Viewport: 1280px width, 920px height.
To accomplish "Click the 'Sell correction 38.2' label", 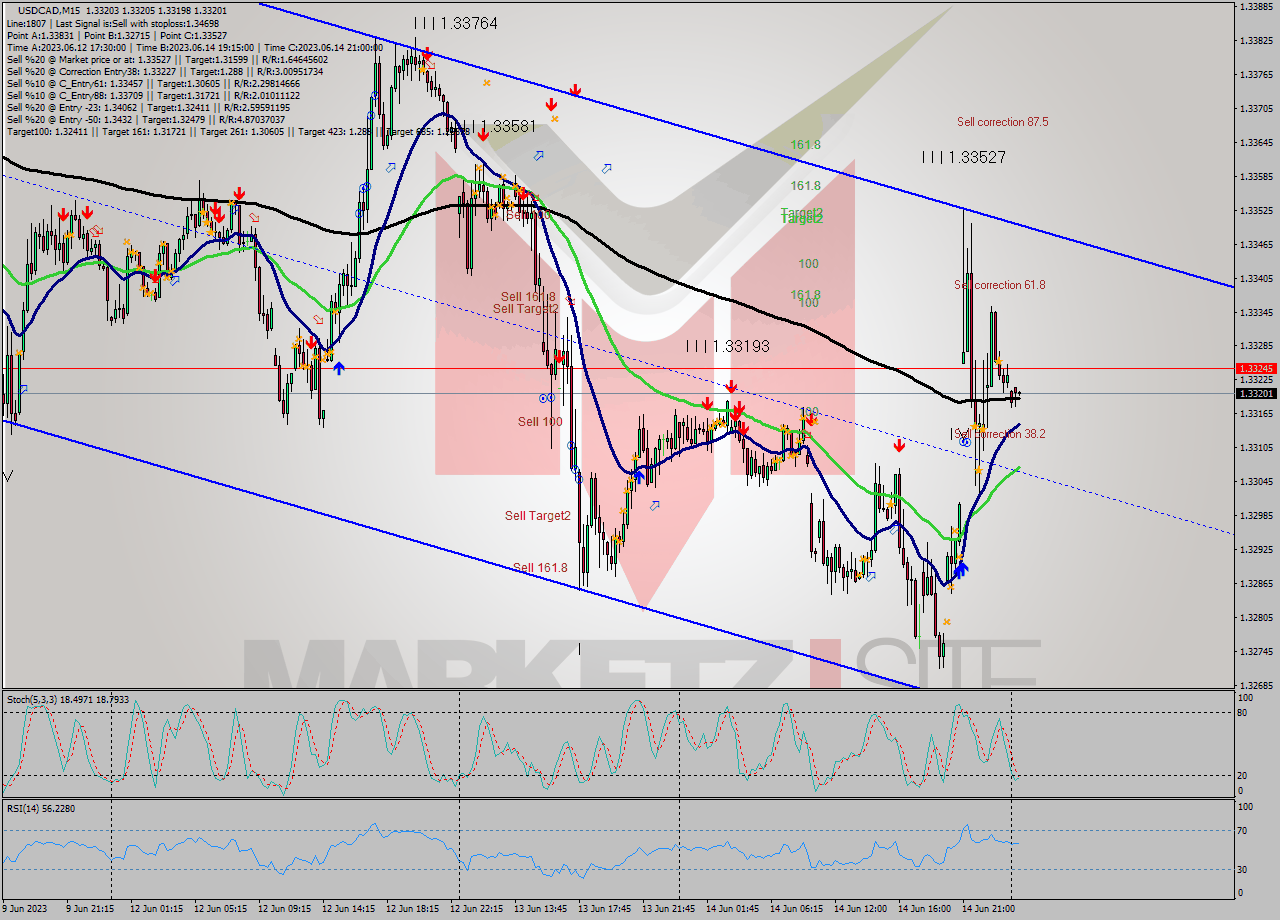I will tap(1000, 434).
